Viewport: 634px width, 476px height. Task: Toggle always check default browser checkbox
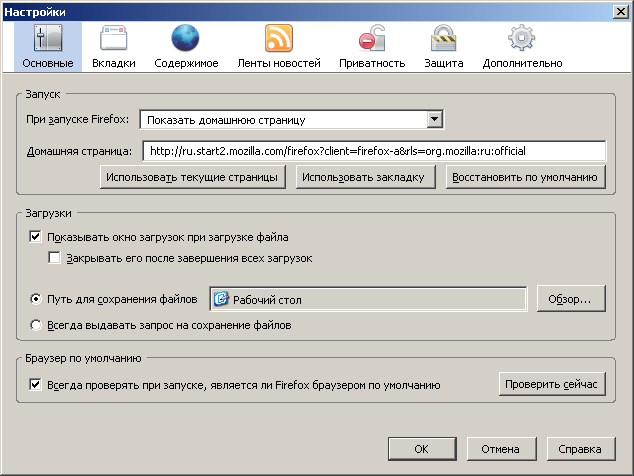35,384
